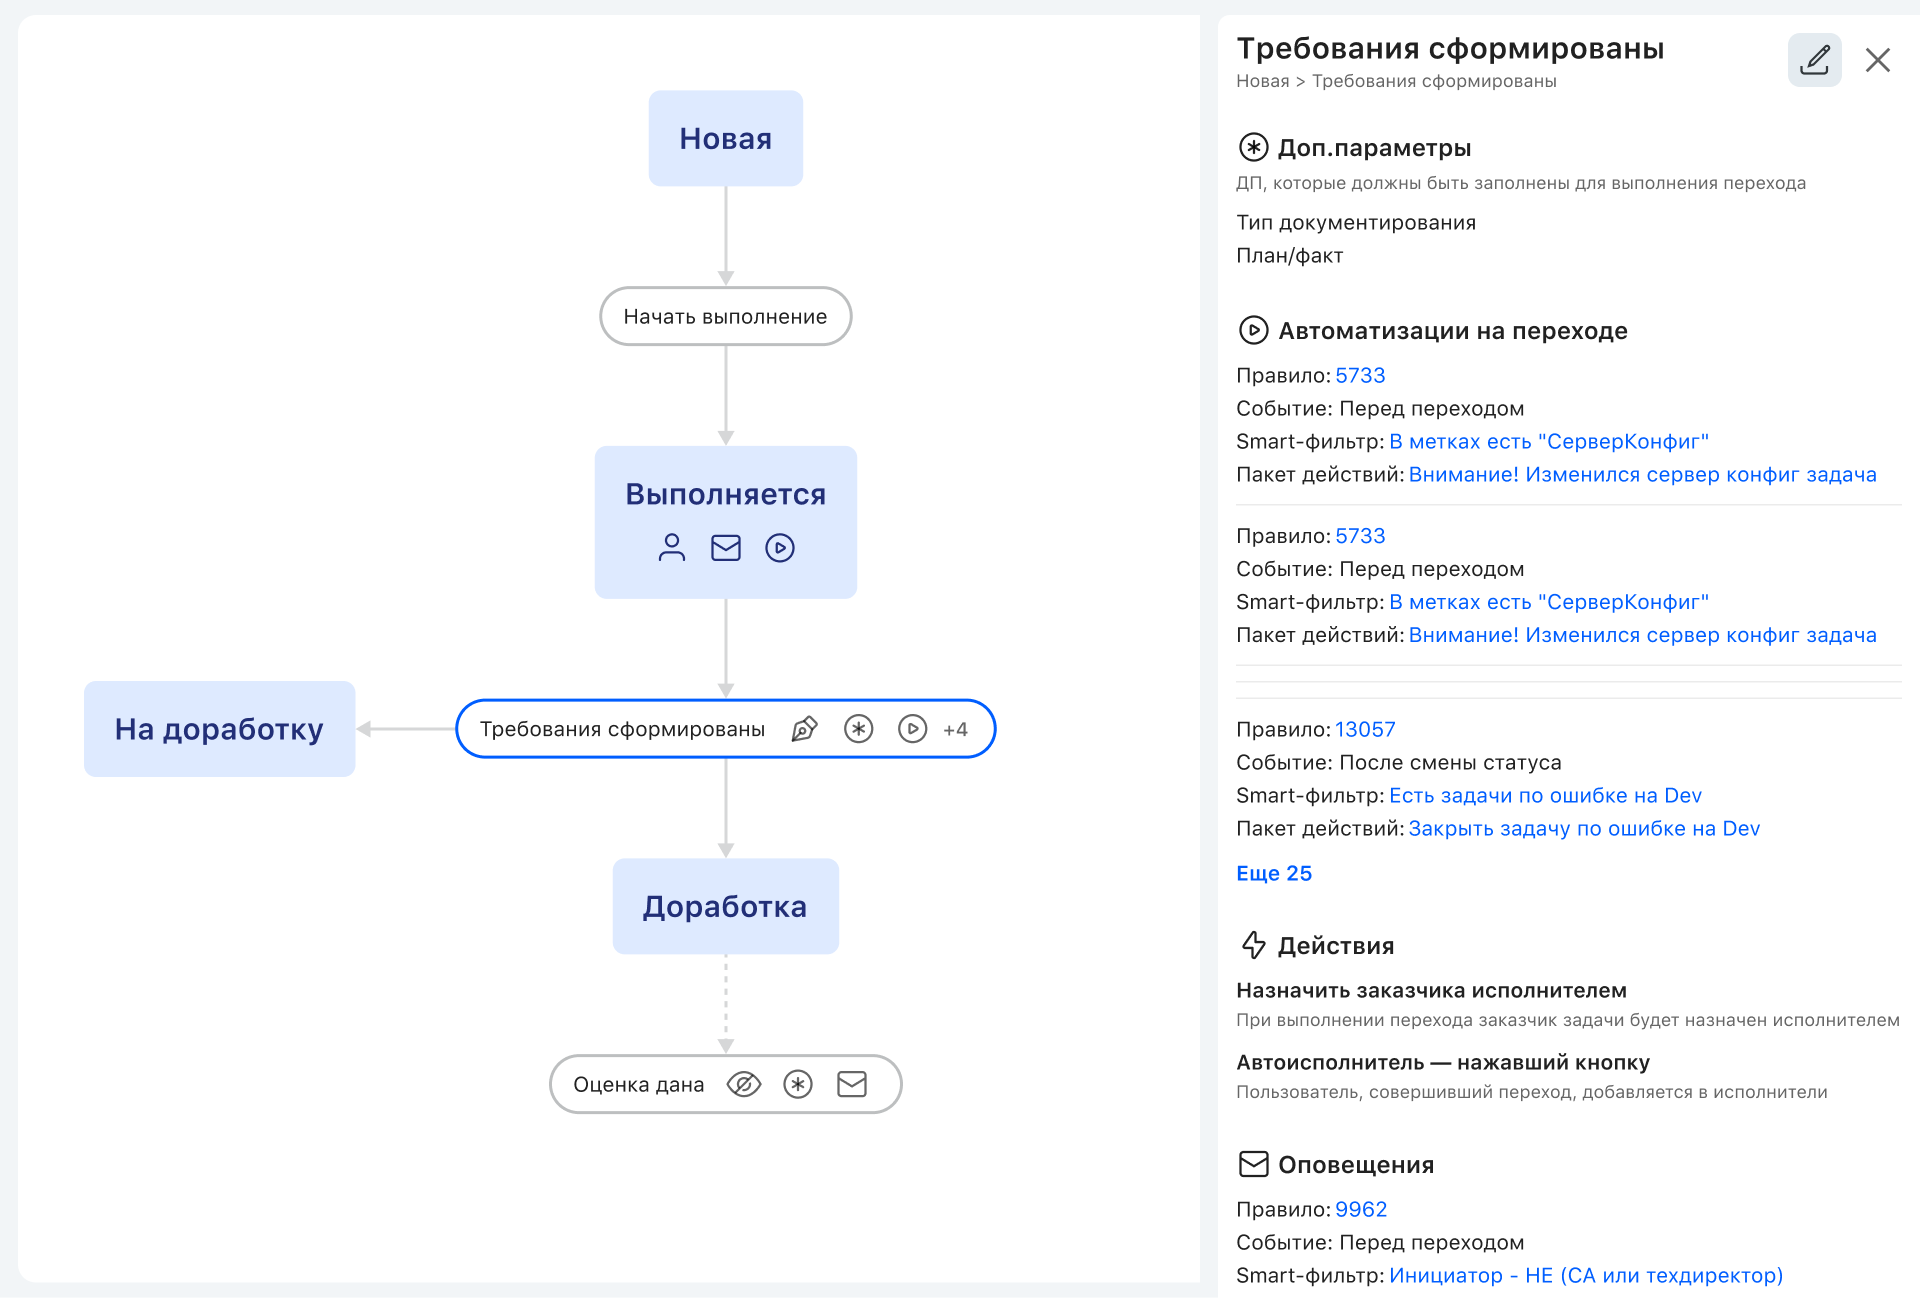Click the hidden-transition eye icon on Оценка дана
Screen dimensions: 1920x1298
tap(743, 1083)
